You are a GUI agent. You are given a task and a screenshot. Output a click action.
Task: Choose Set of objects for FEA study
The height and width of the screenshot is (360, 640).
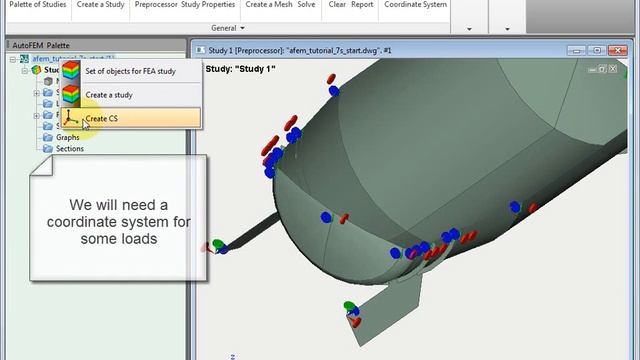coord(131,71)
